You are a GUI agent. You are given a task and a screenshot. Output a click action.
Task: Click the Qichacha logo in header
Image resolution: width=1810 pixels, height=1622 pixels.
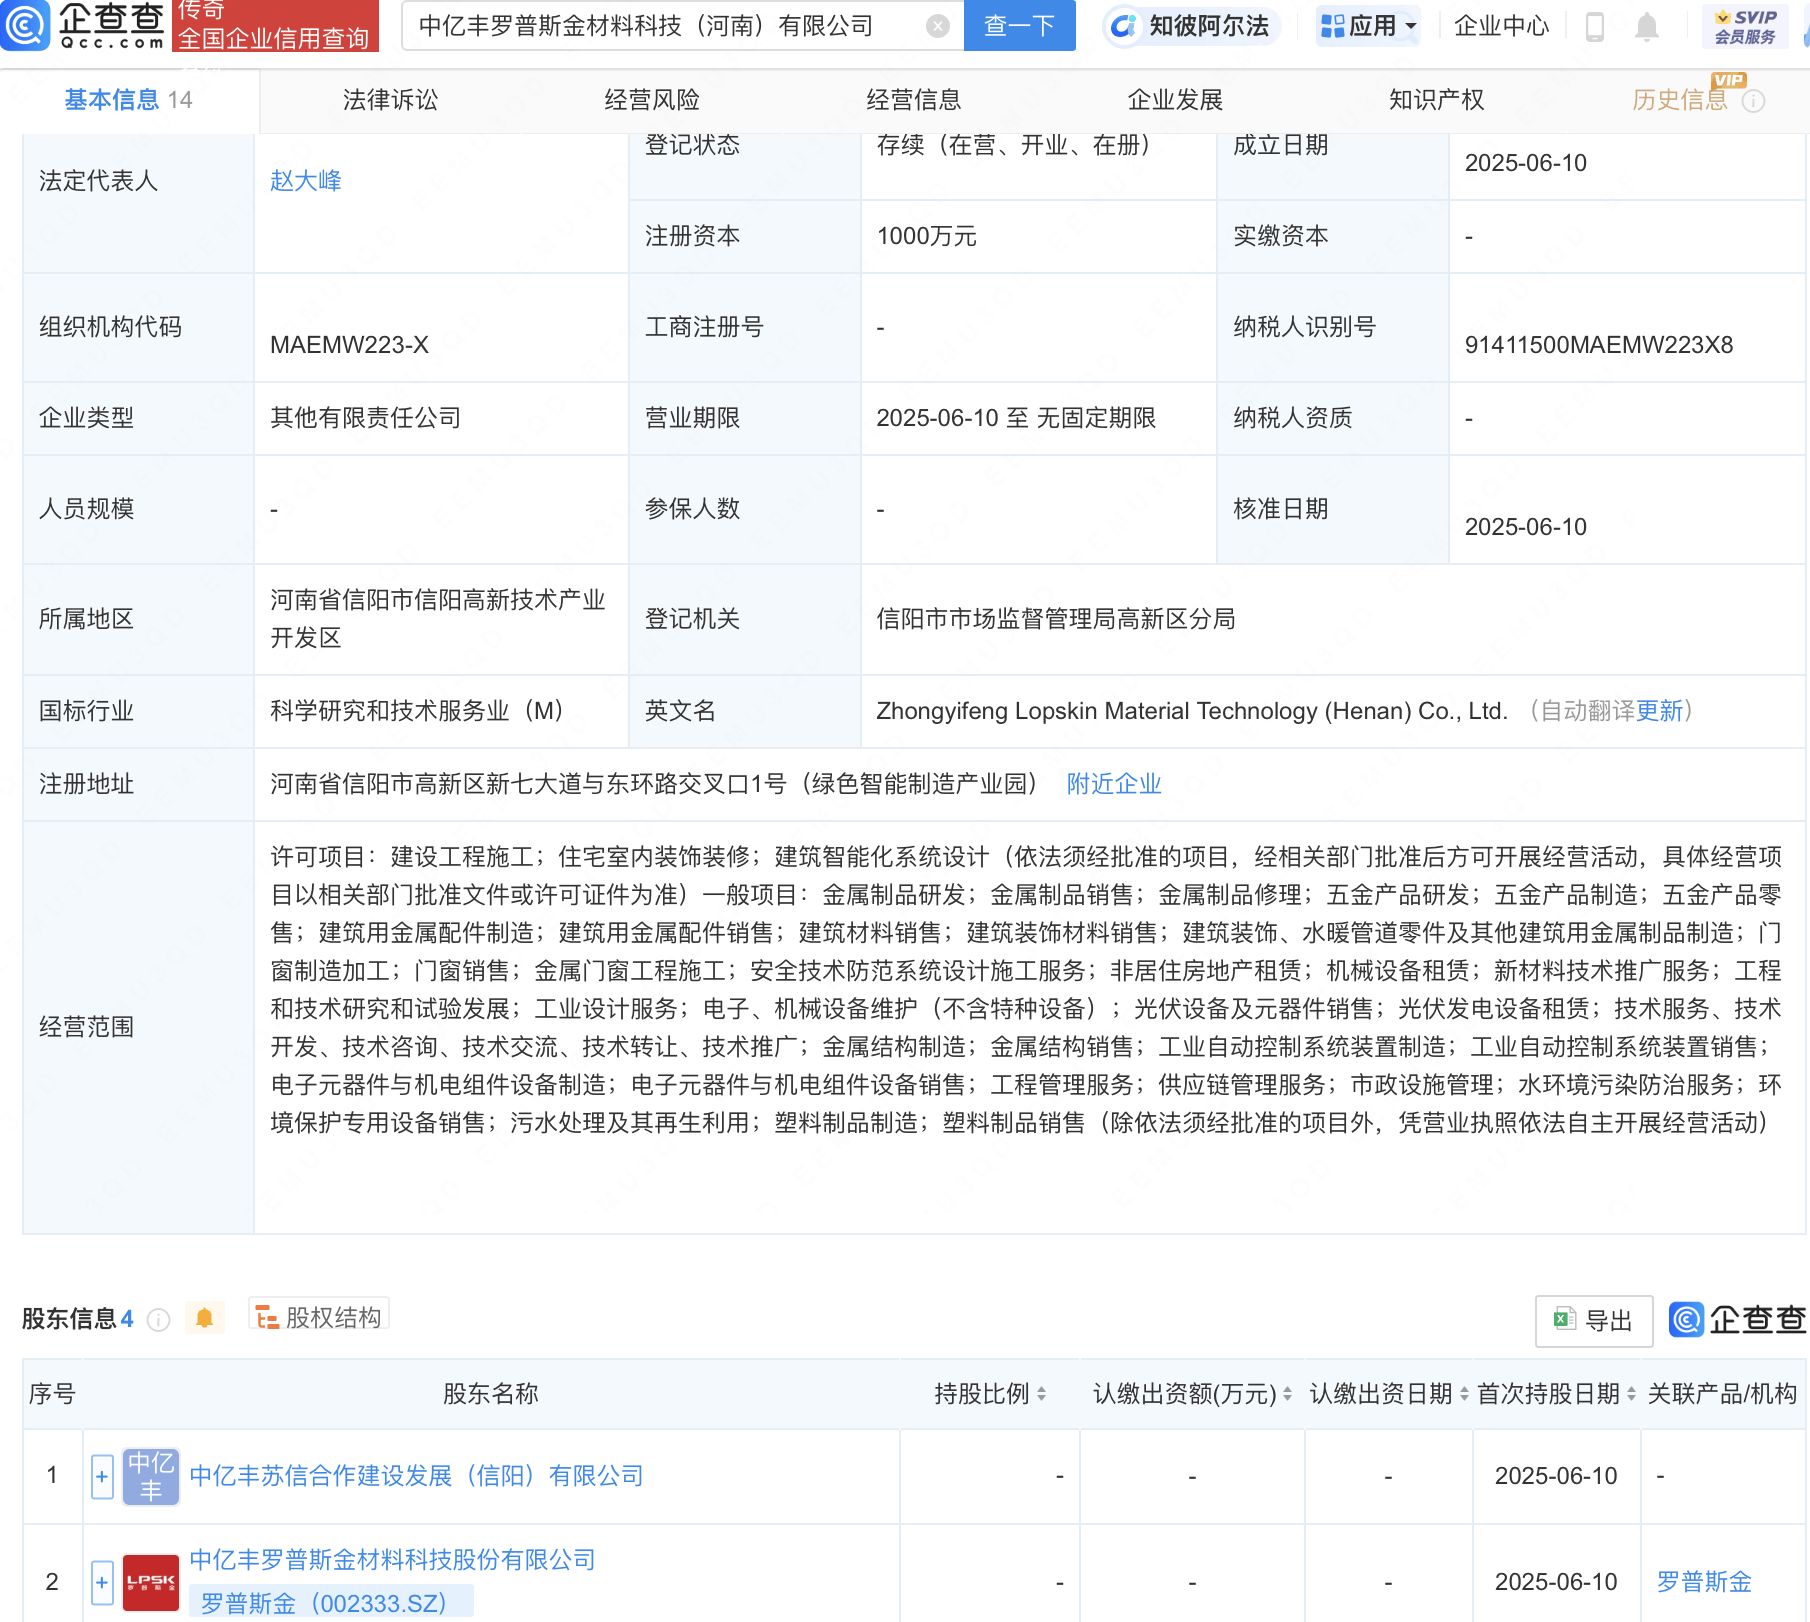(84, 25)
